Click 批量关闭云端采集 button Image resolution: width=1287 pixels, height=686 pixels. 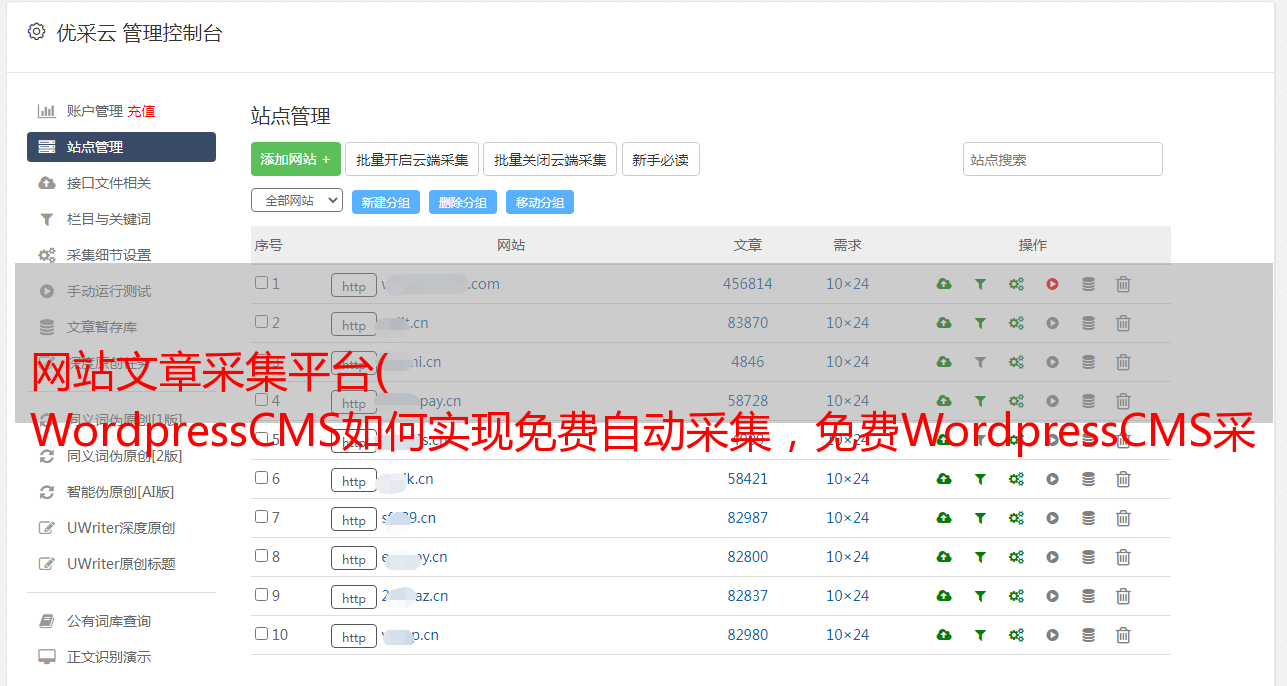point(550,159)
